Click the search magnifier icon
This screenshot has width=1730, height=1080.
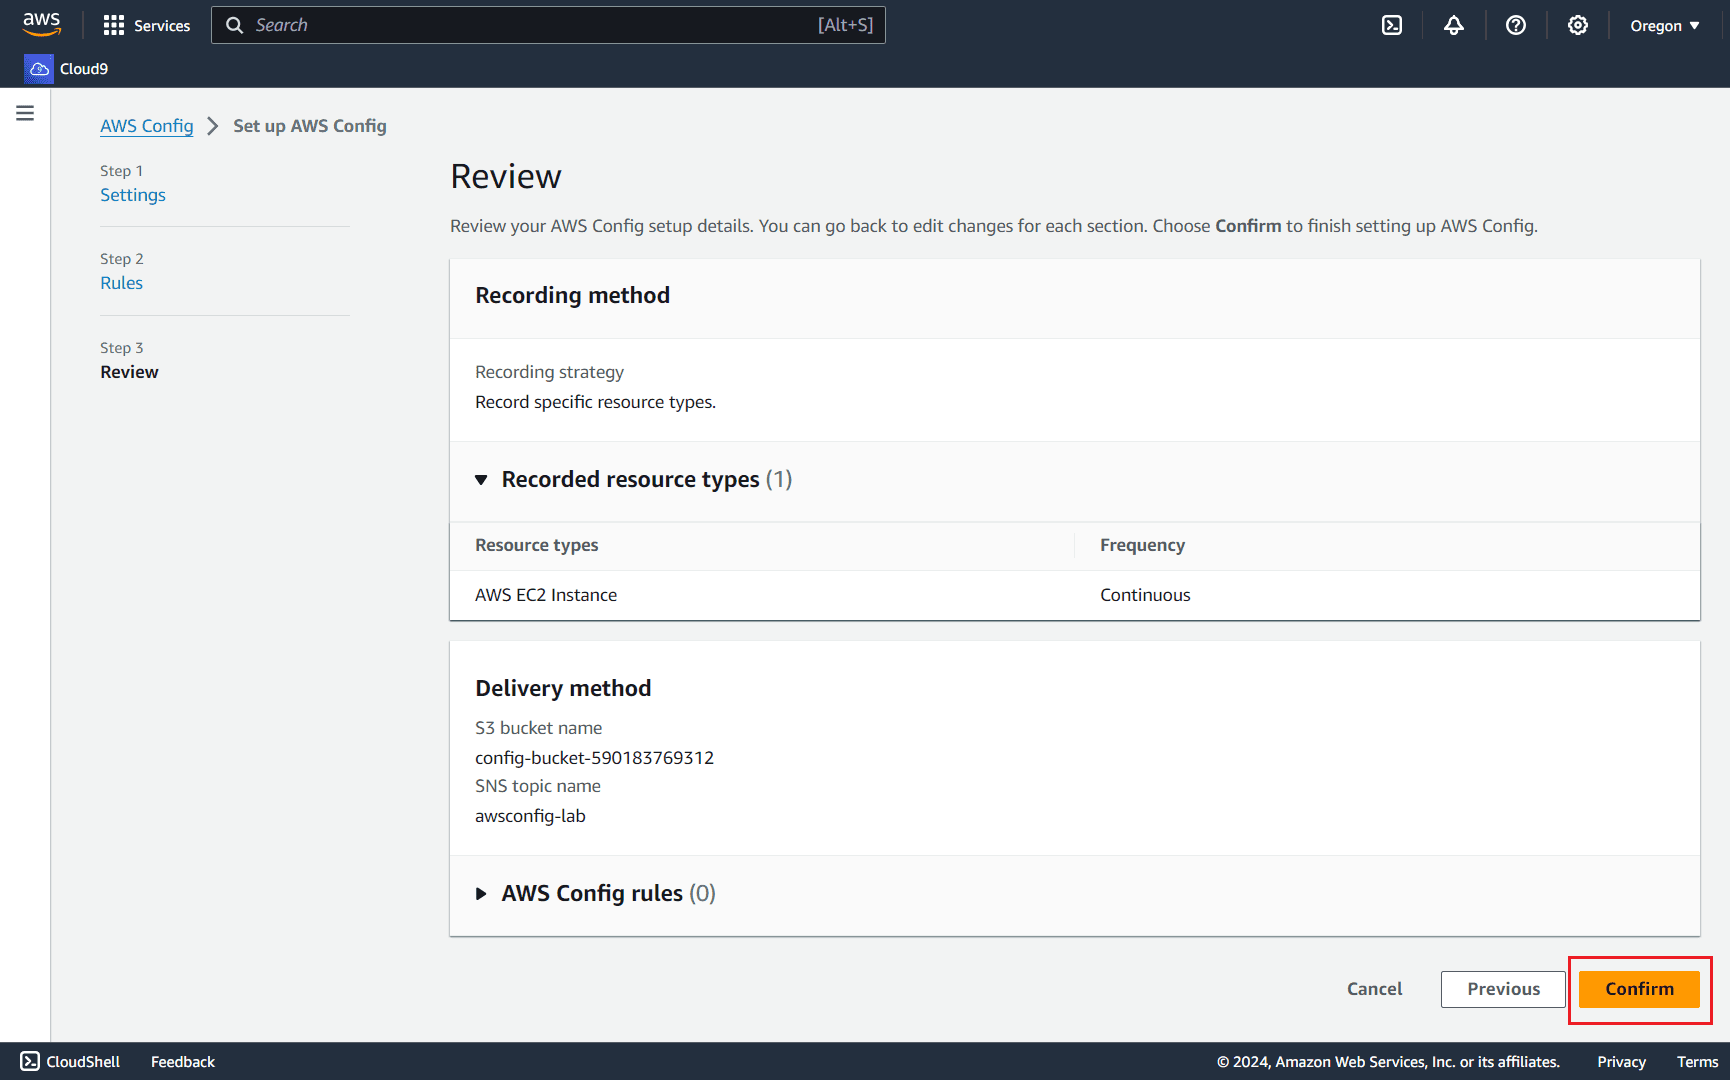coord(235,25)
